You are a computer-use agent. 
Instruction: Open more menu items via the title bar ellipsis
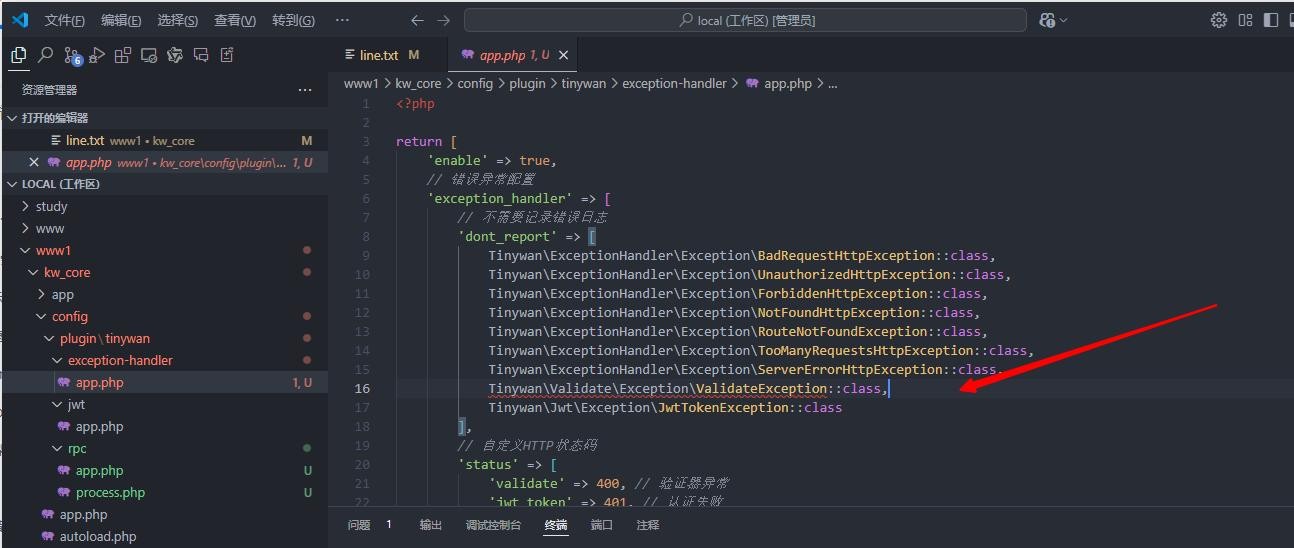342,20
